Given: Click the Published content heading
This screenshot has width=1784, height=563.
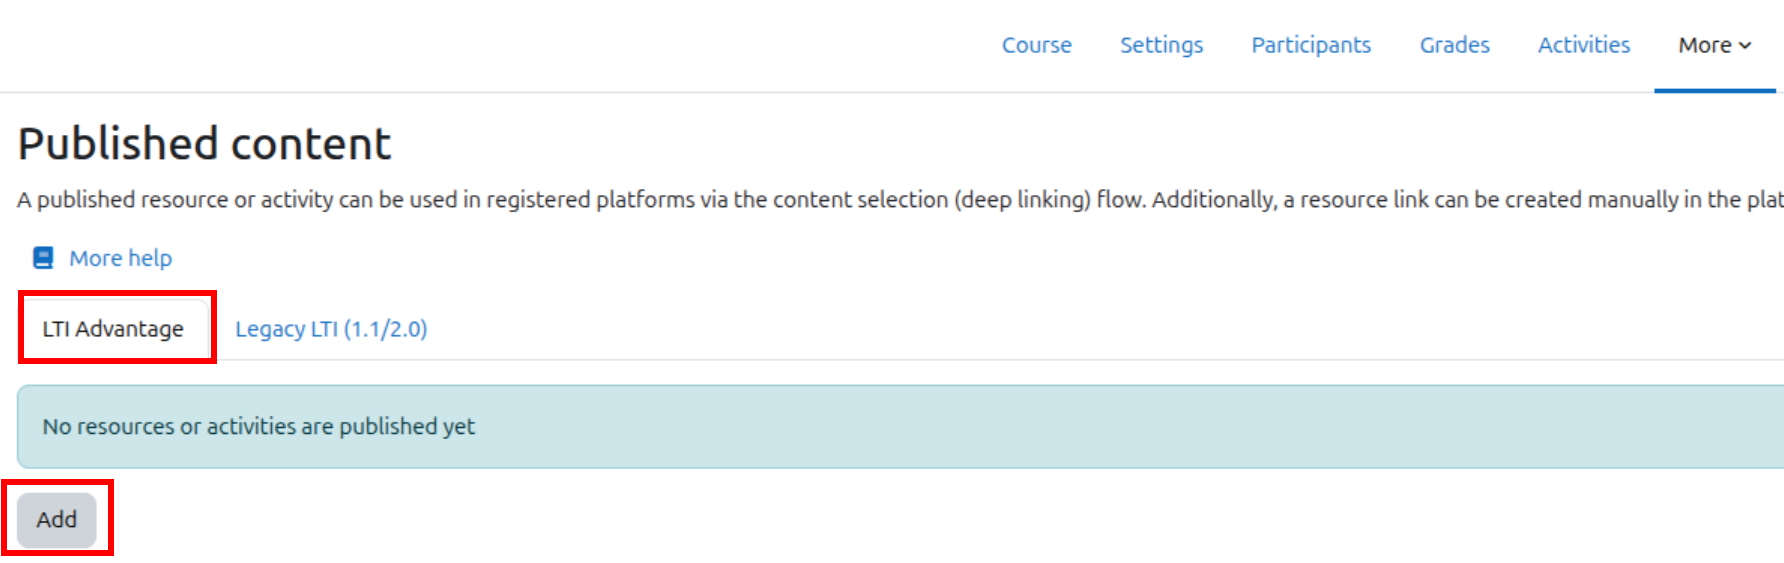Looking at the screenshot, I should coord(204,144).
